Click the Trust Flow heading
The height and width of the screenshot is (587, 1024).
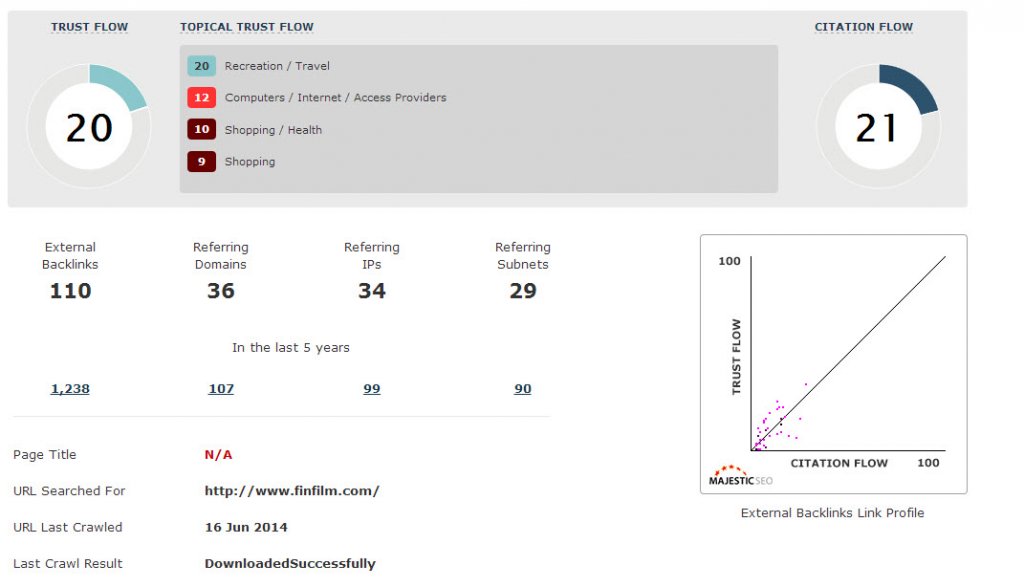click(x=90, y=27)
